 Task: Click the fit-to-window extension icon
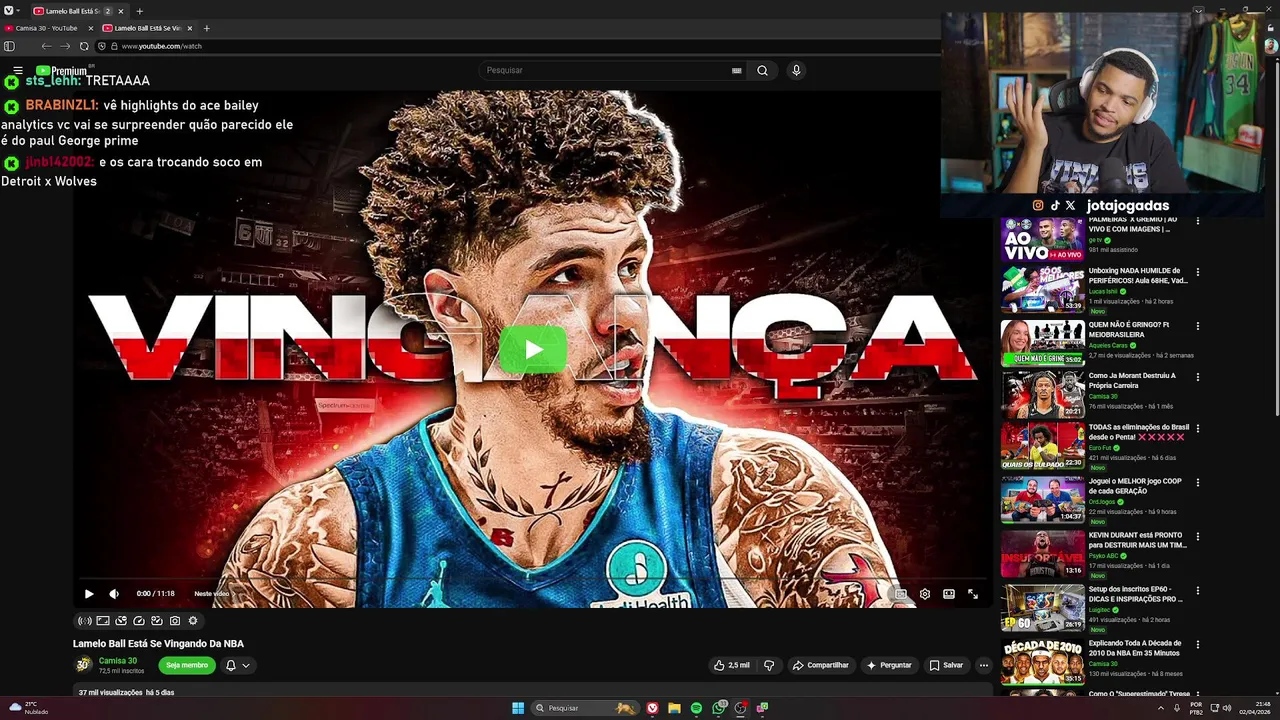[x=103, y=621]
